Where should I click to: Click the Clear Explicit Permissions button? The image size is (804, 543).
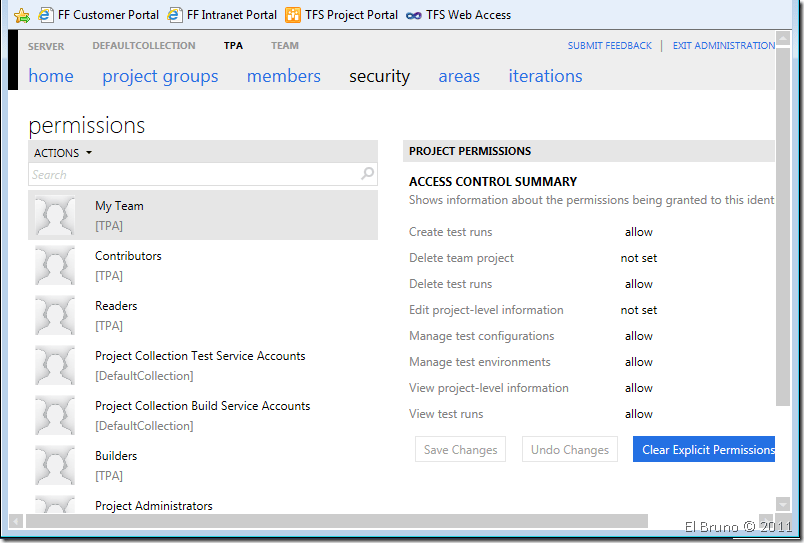(x=705, y=450)
